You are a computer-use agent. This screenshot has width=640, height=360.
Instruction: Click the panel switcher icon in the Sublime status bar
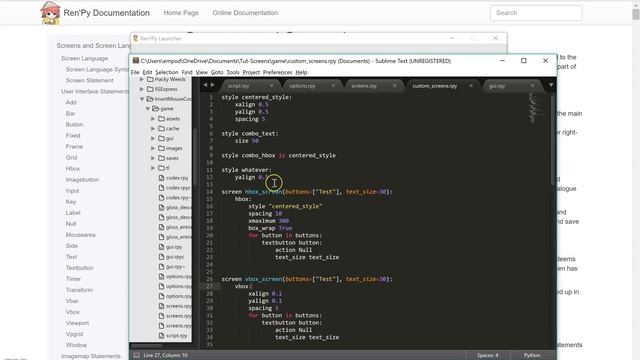[136, 355]
